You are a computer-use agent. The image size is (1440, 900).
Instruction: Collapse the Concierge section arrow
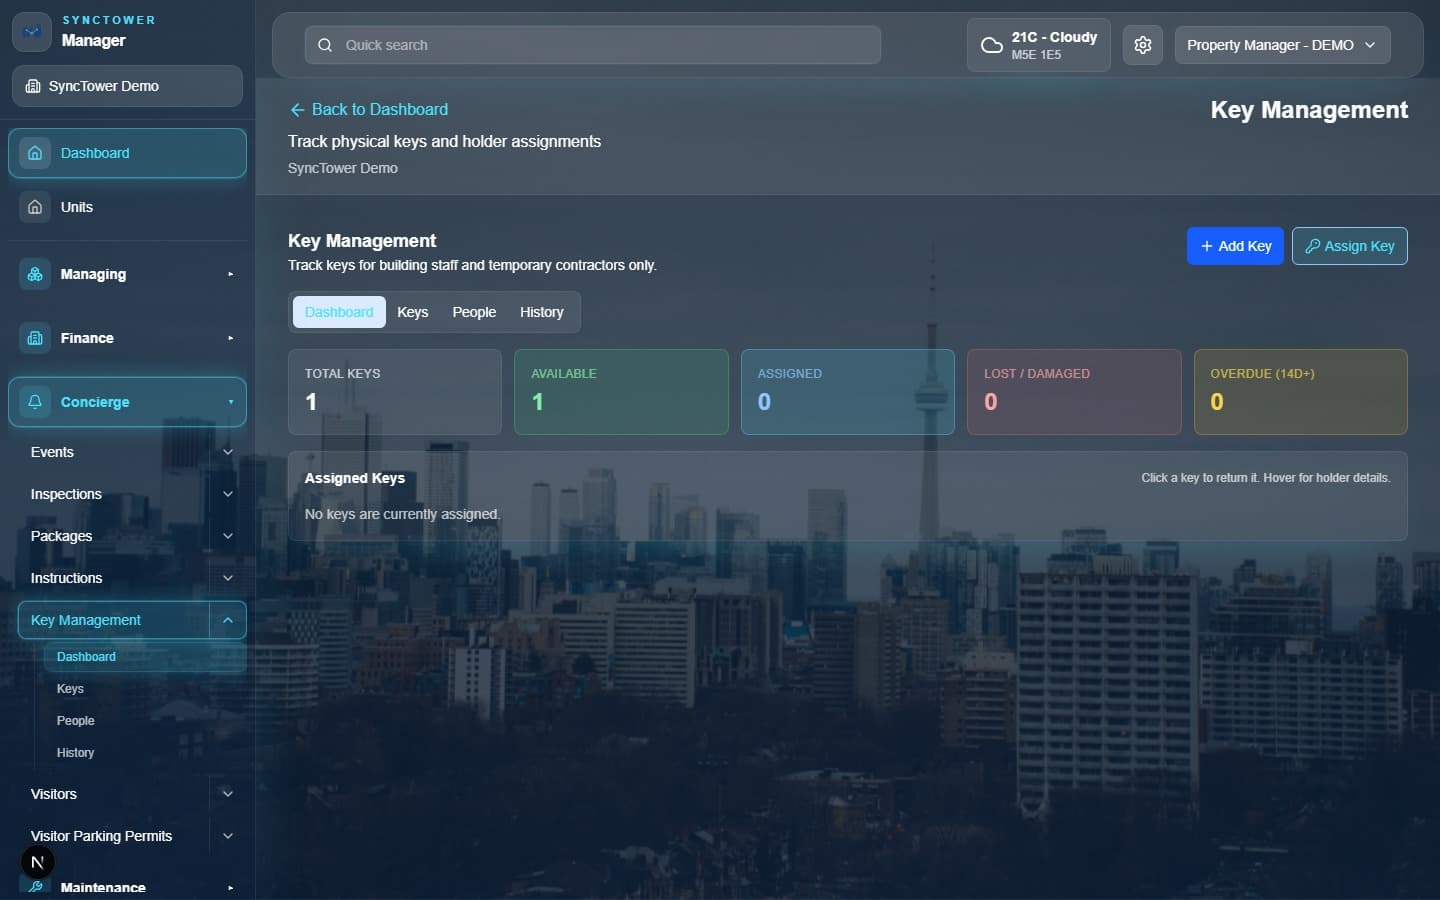[230, 402]
